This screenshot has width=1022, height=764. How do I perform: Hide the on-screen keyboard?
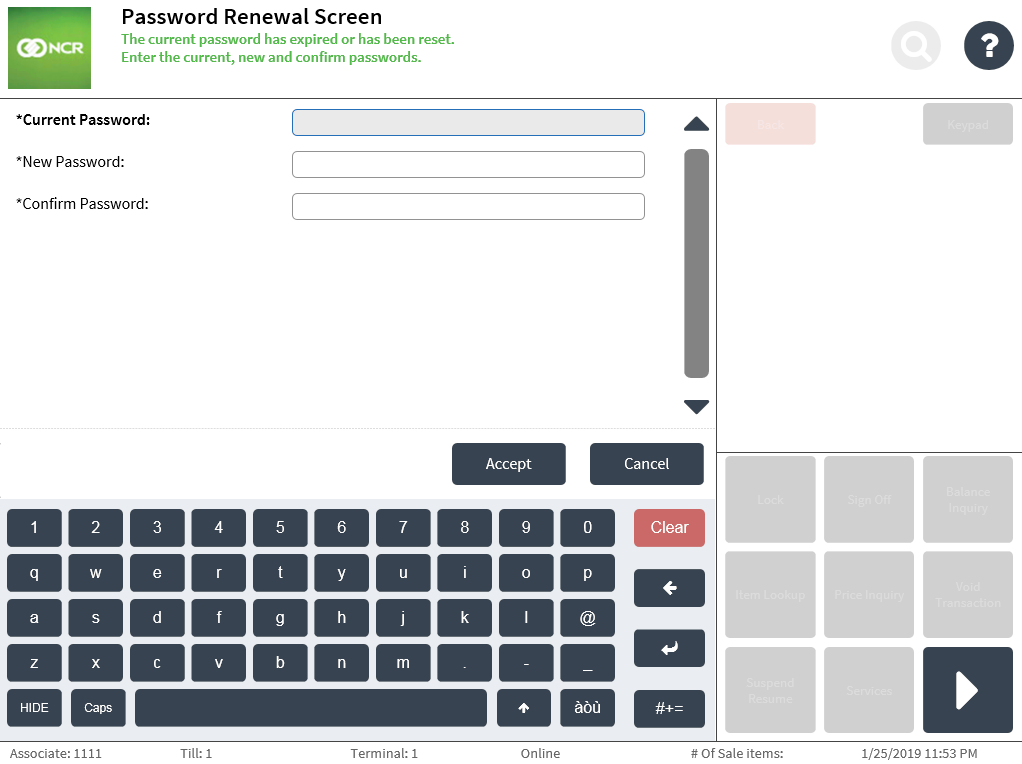pyautogui.click(x=34, y=708)
